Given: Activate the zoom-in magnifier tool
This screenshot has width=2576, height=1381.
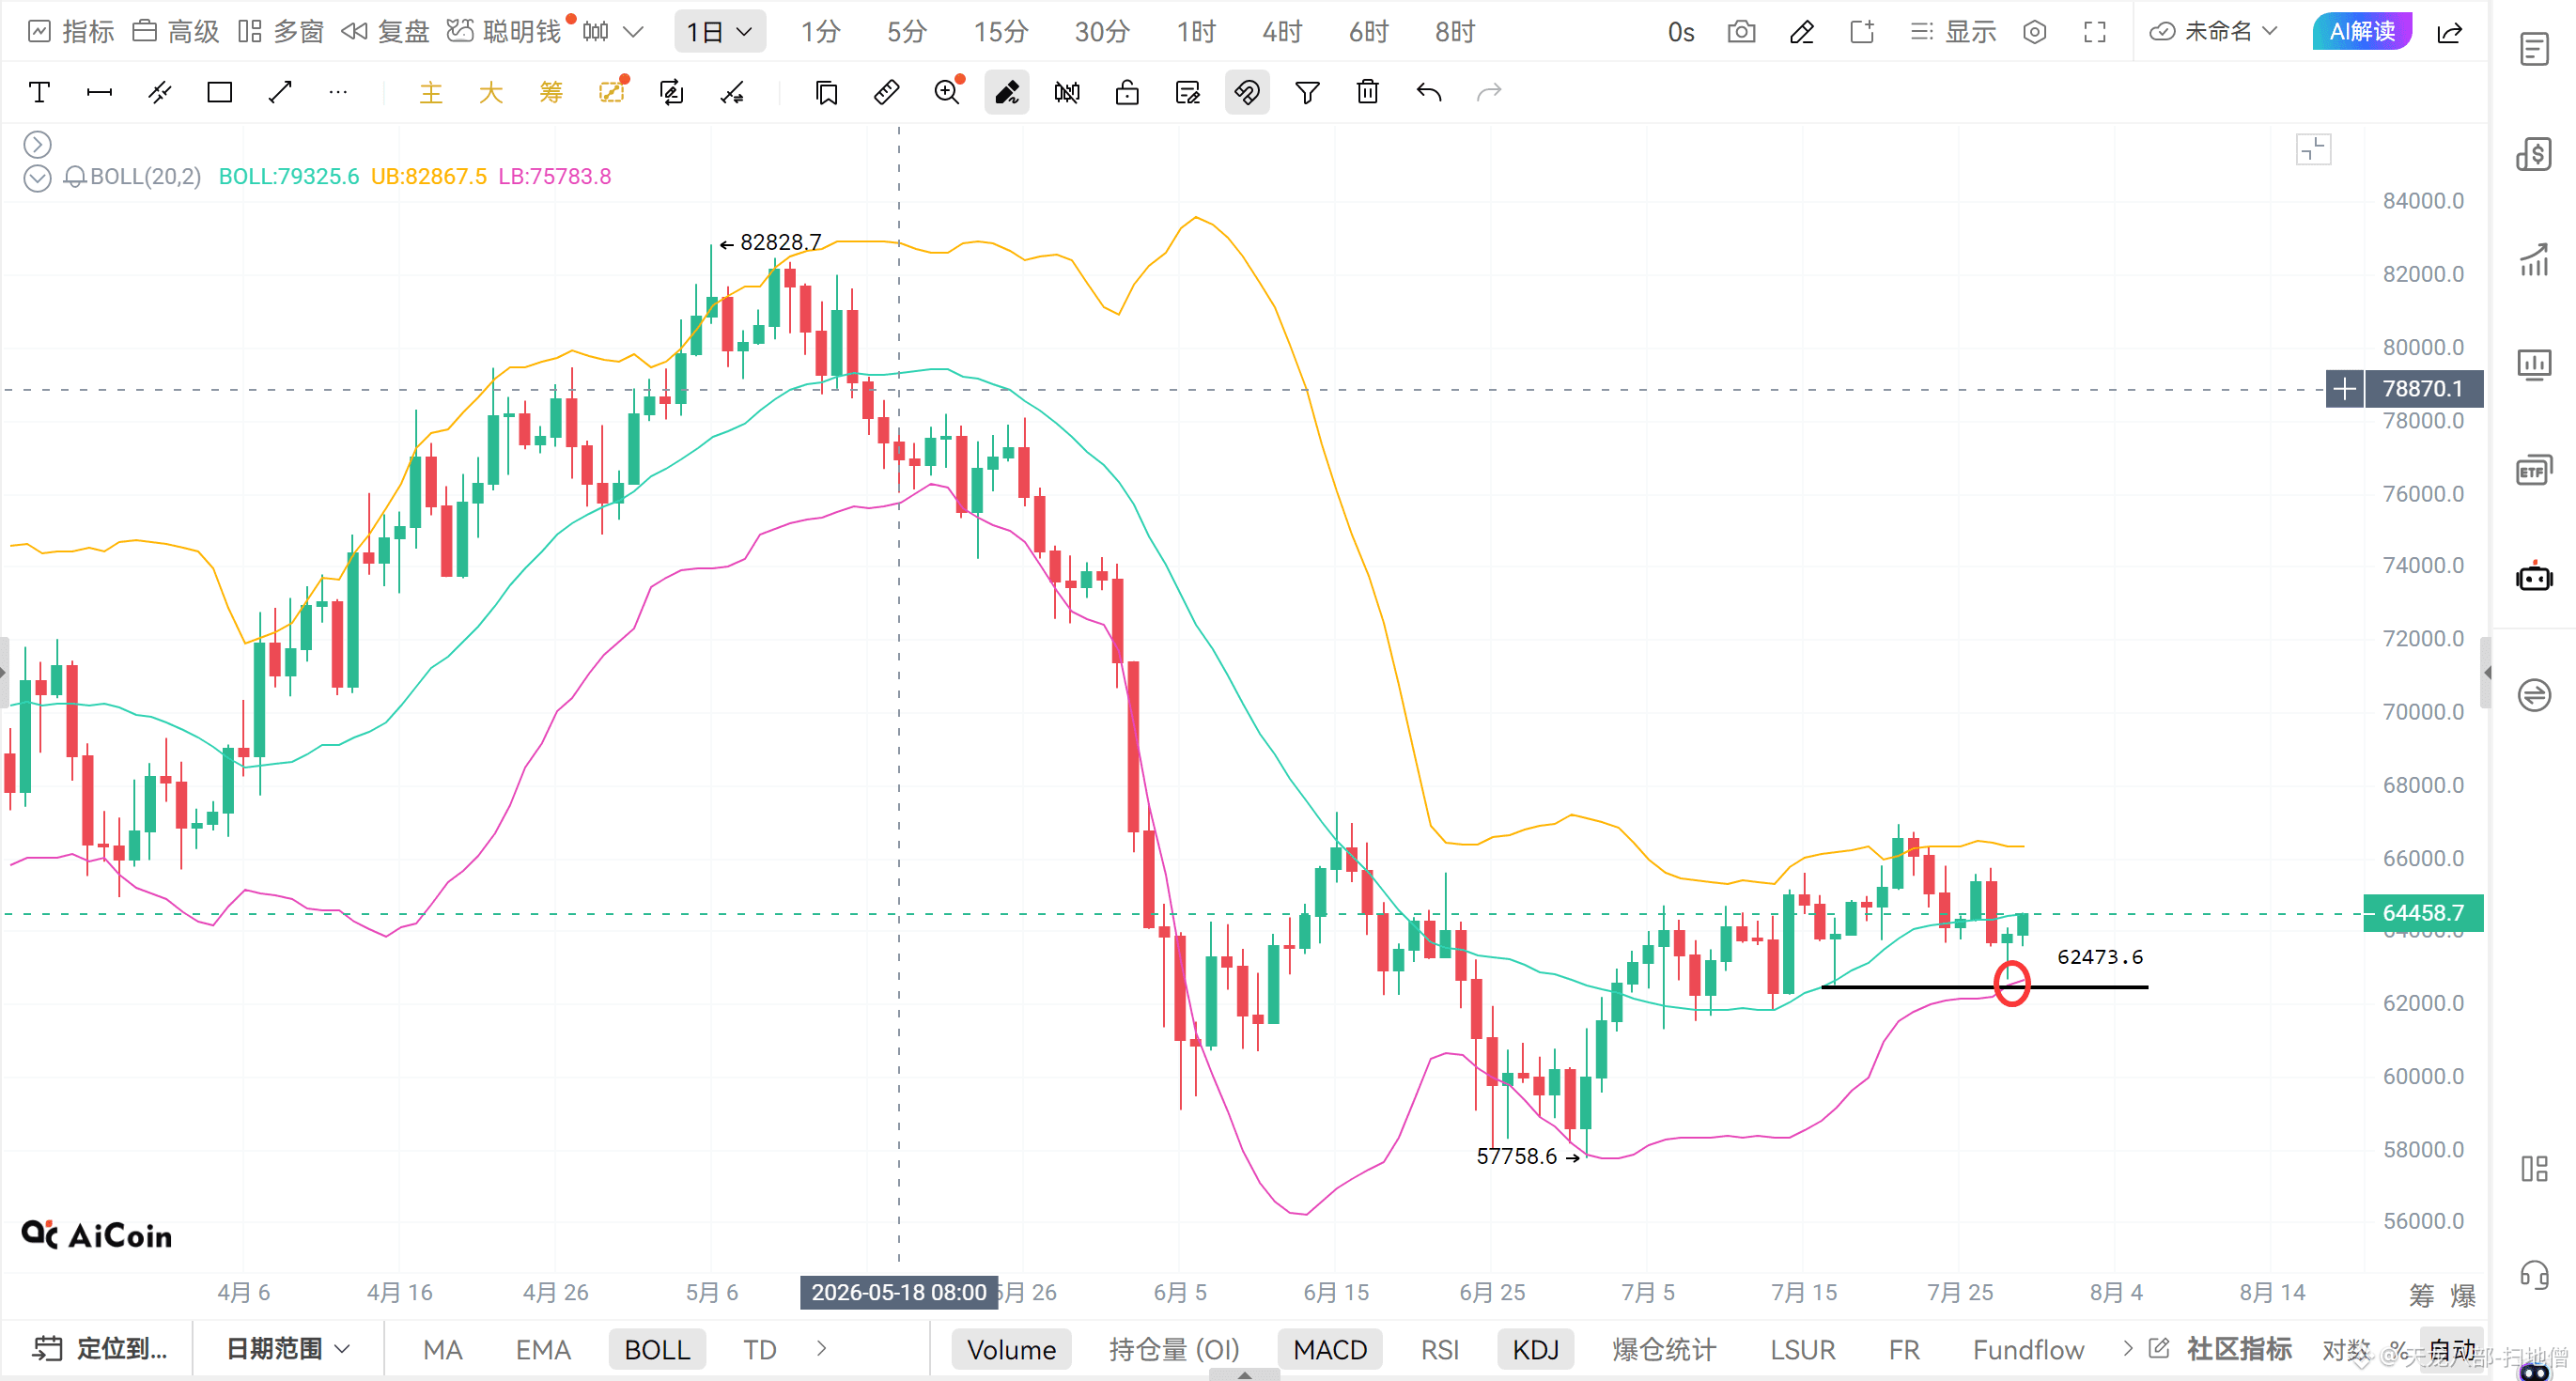Looking at the screenshot, I should (947, 93).
